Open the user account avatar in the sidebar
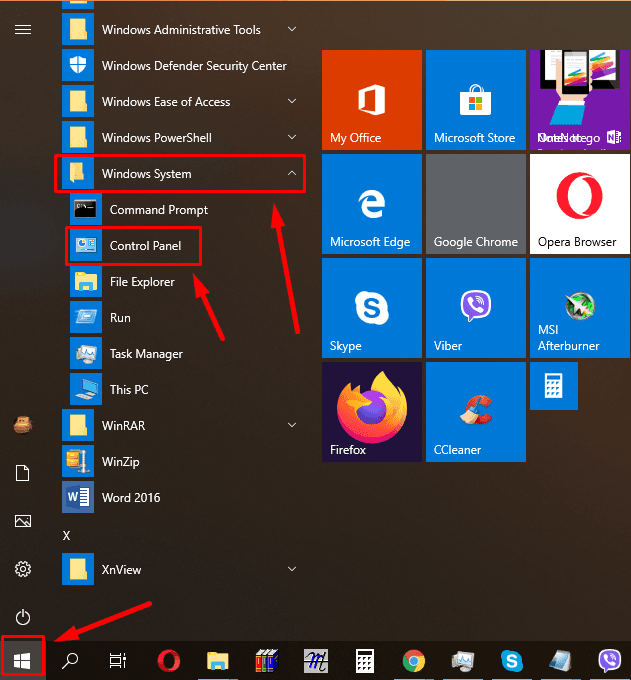This screenshot has width=631, height=680. 23,425
